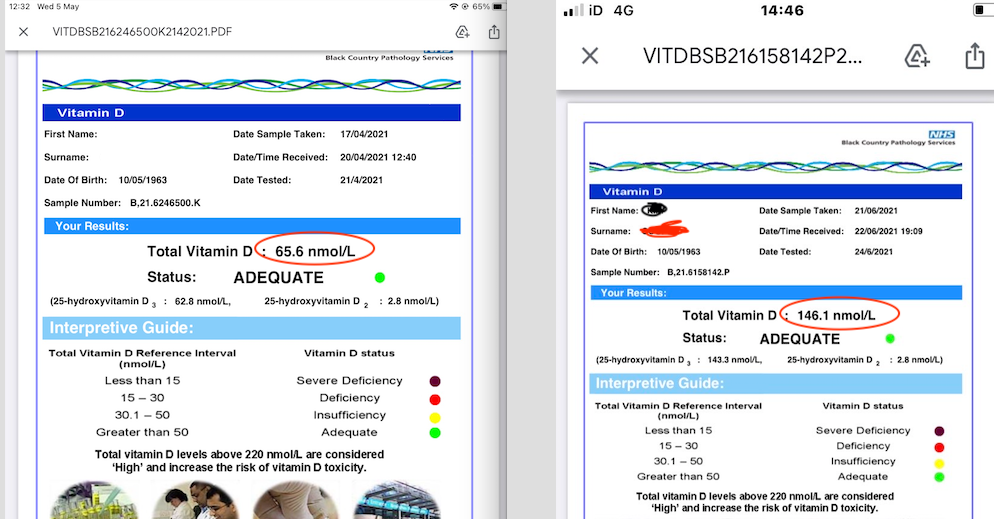Tap date sample taken 17/04/2021
994x519 pixels.
click(x=364, y=134)
